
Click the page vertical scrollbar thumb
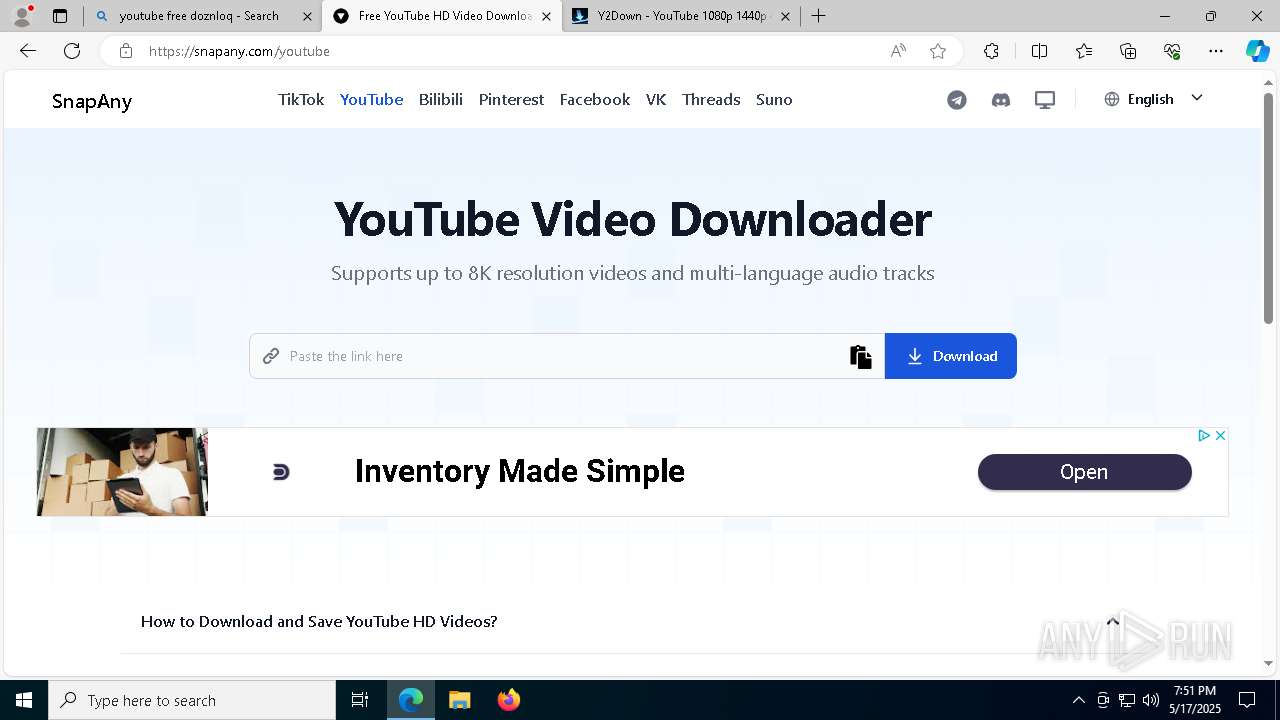(1268, 208)
